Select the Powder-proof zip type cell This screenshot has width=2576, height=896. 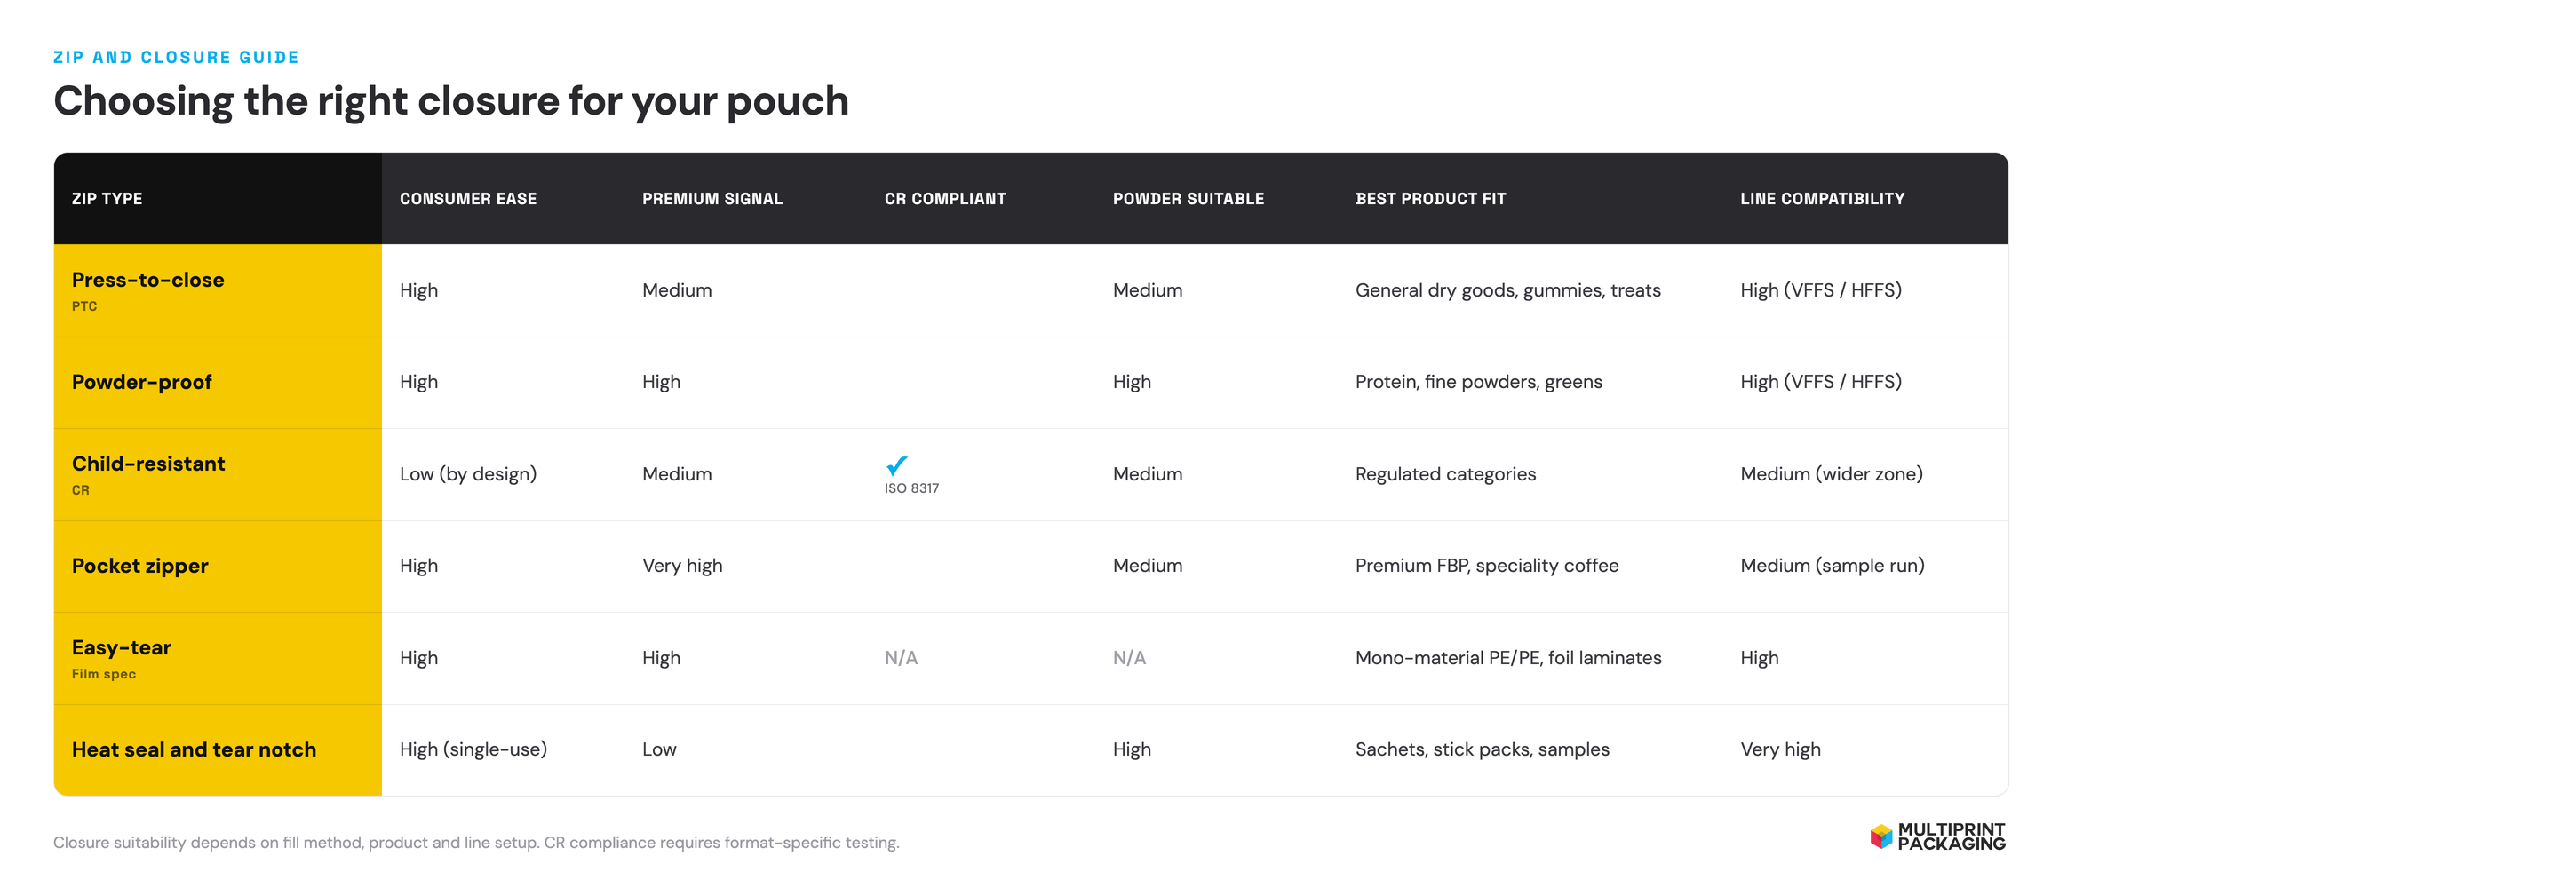coord(218,382)
